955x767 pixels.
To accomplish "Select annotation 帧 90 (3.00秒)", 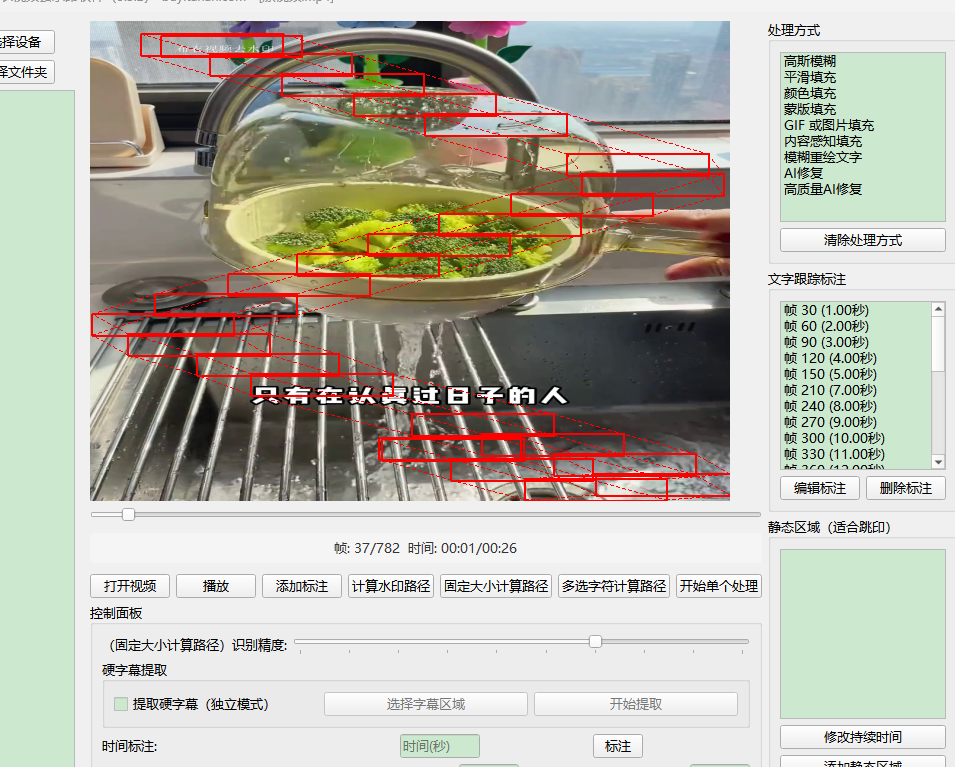I will click(826, 342).
